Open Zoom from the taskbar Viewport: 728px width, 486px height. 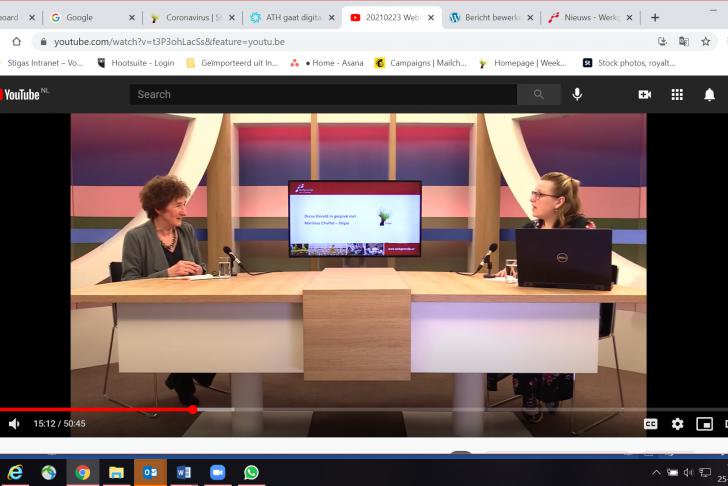click(x=217, y=473)
